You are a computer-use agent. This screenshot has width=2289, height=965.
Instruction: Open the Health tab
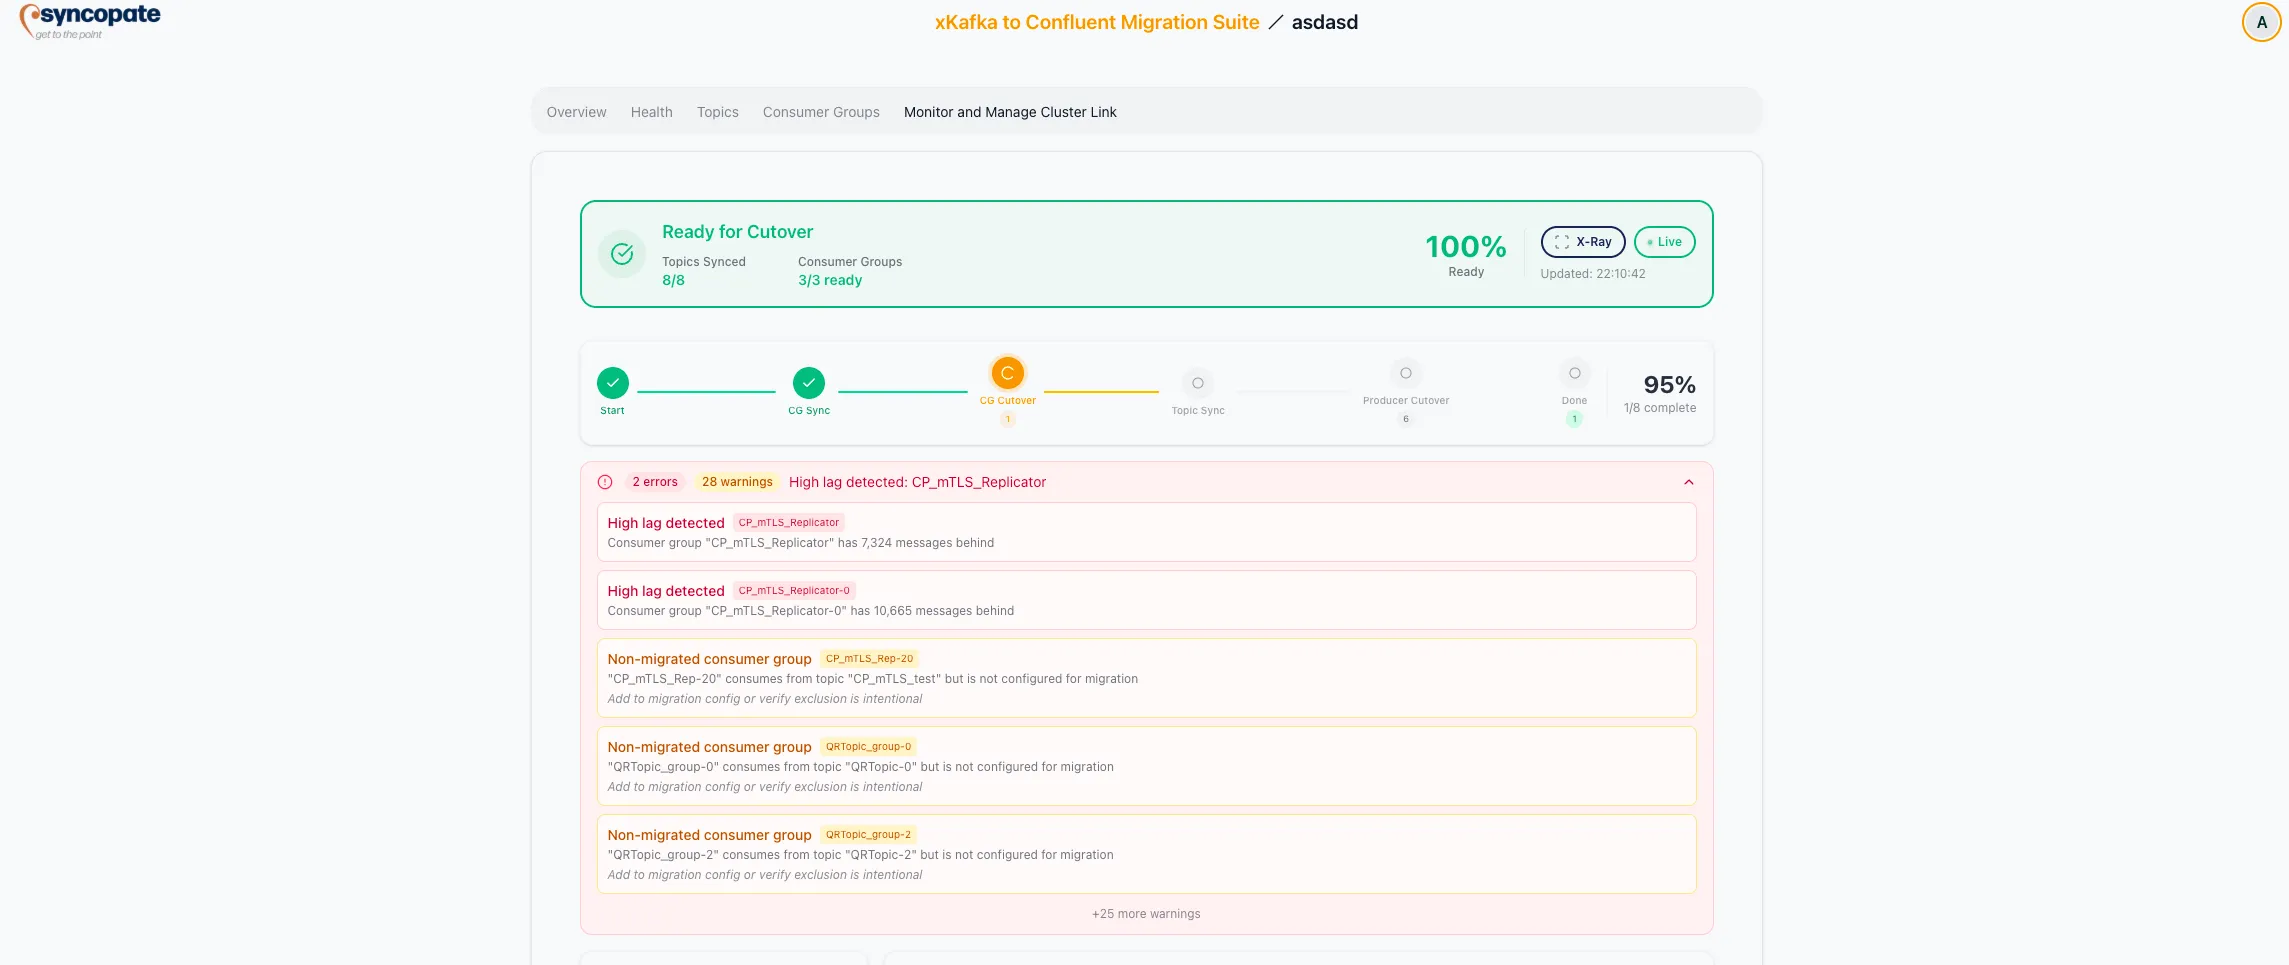(651, 112)
